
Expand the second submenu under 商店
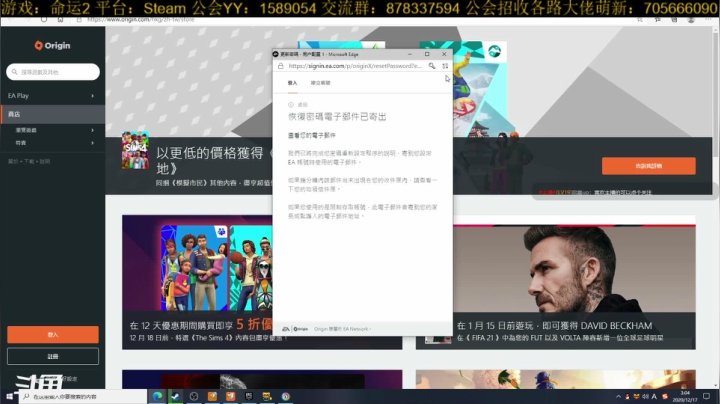52,143
